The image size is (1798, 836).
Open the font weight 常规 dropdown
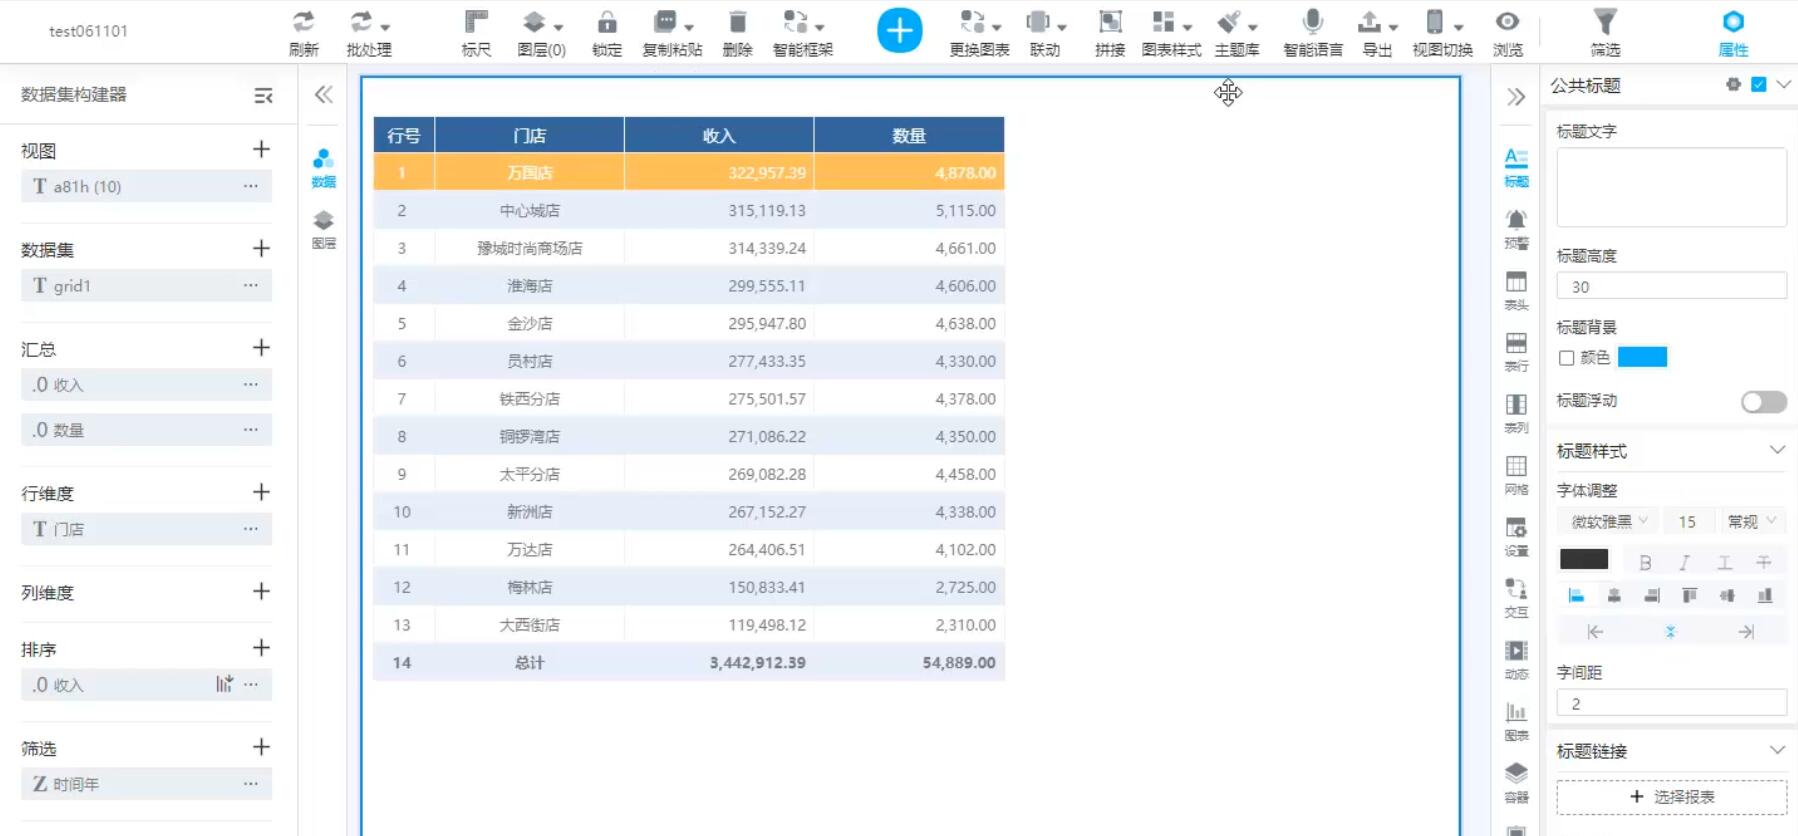coord(1751,521)
